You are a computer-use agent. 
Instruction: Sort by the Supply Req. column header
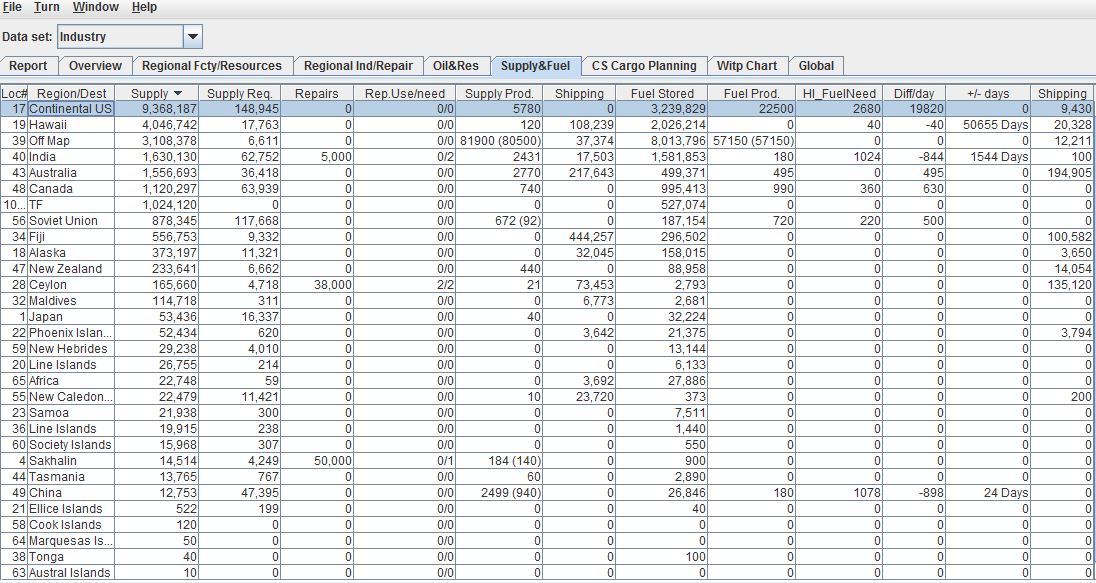tap(240, 93)
